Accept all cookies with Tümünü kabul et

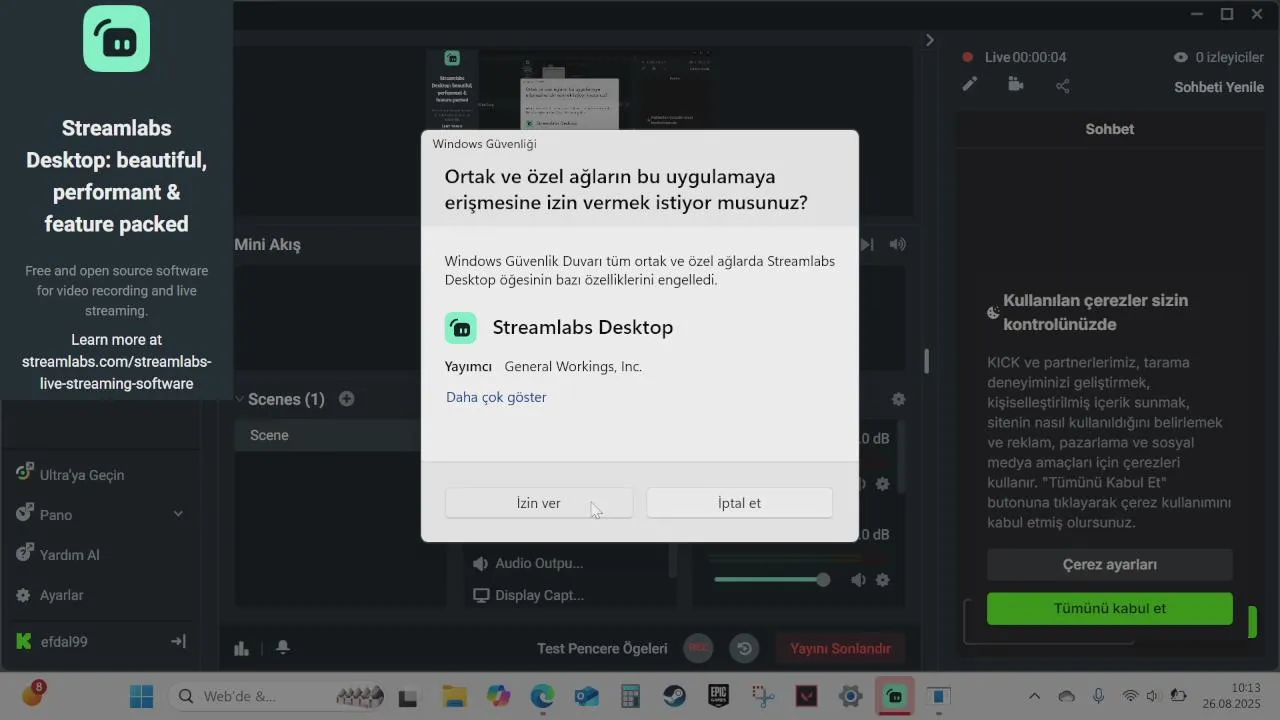click(x=1110, y=608)
